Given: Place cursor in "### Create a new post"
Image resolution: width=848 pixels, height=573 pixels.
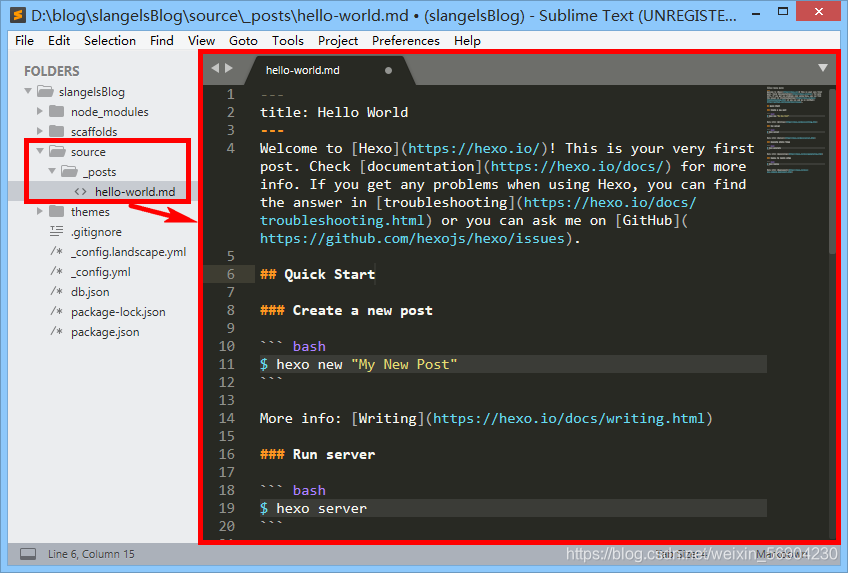Looking at the screenshot, I should (x=346, y=310).
